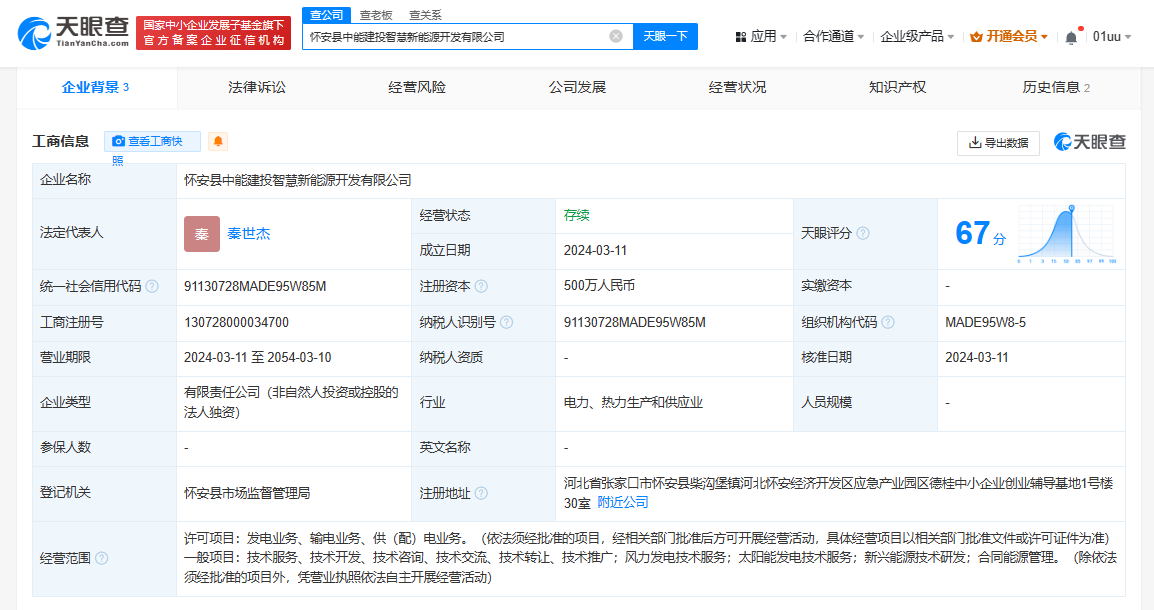
Task: Select the 经营风险 tab
Action: point(417,88)
